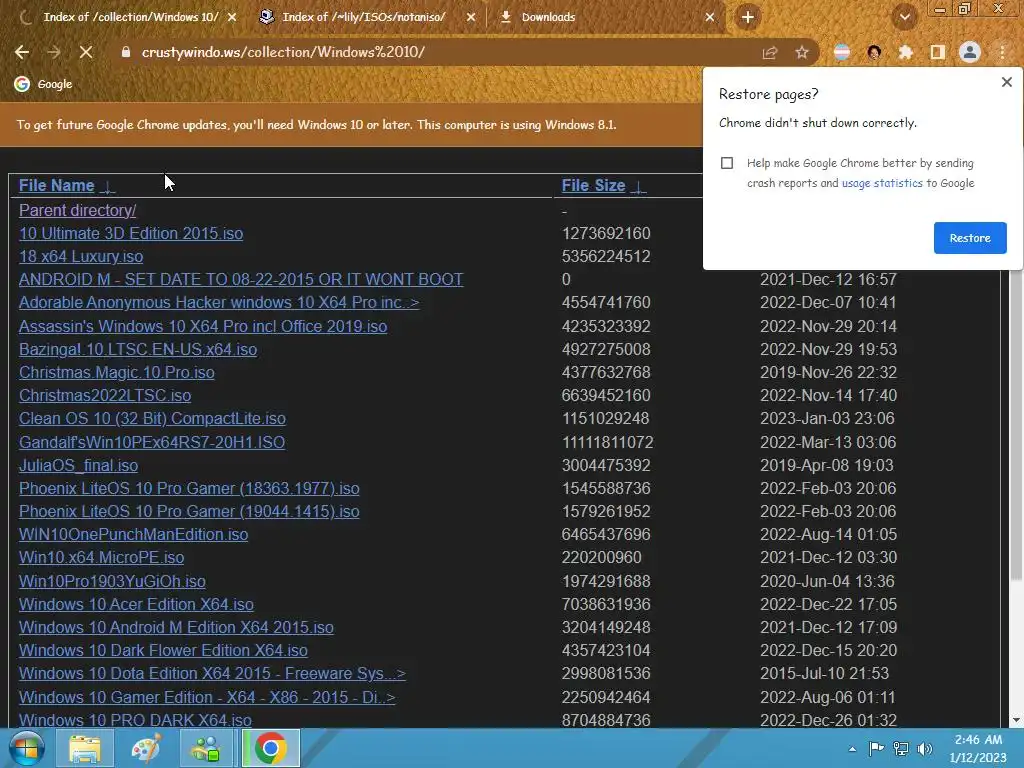Open the Win10.x64.MicroPE.iso link
This screenshot has width=1024, height=768.
coord(101,557)
